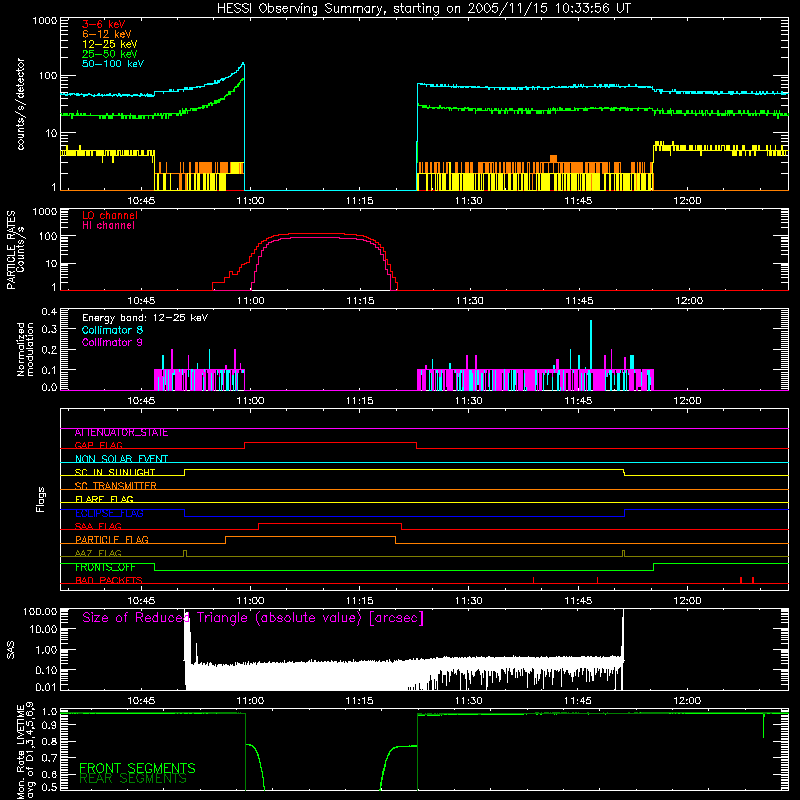The width and height of the screenshot is (800, 800).
Task: Click the 10:45 tick label under particle rates panel
Action: [x=141, y=301]
